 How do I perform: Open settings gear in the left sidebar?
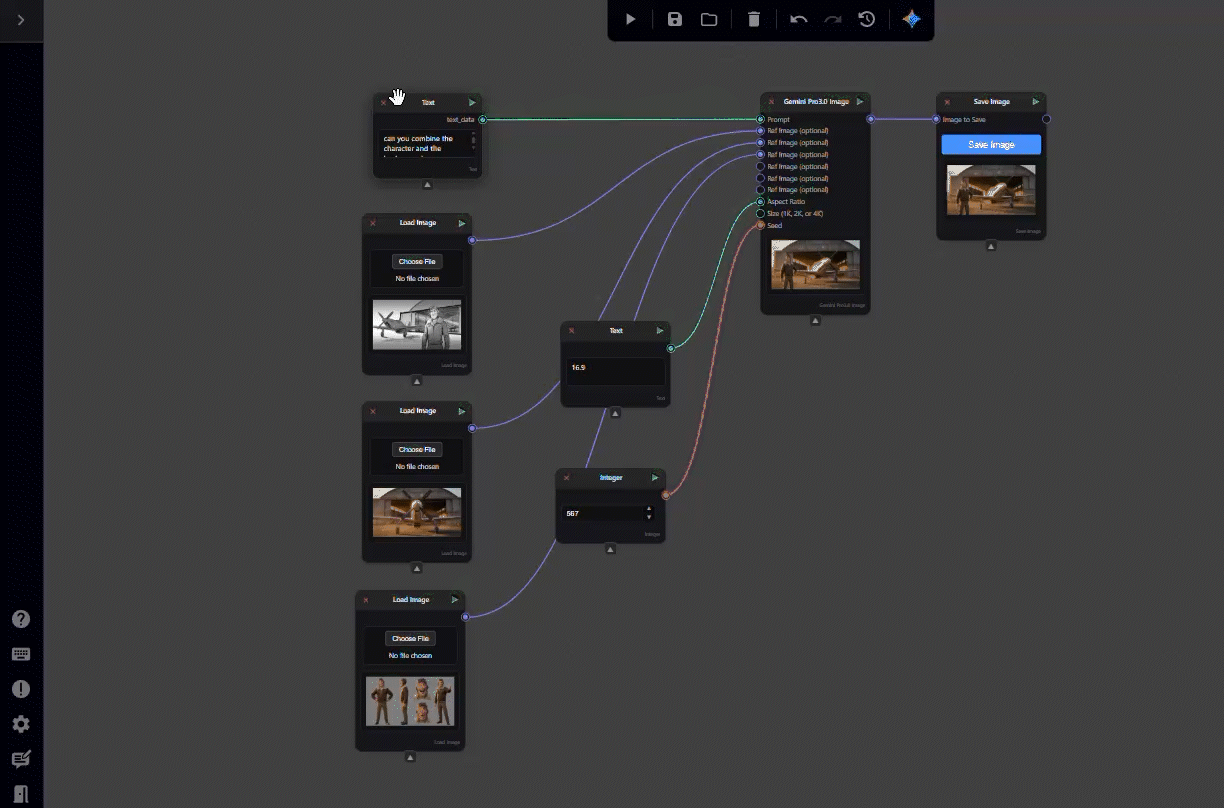(x=21, y=724)
